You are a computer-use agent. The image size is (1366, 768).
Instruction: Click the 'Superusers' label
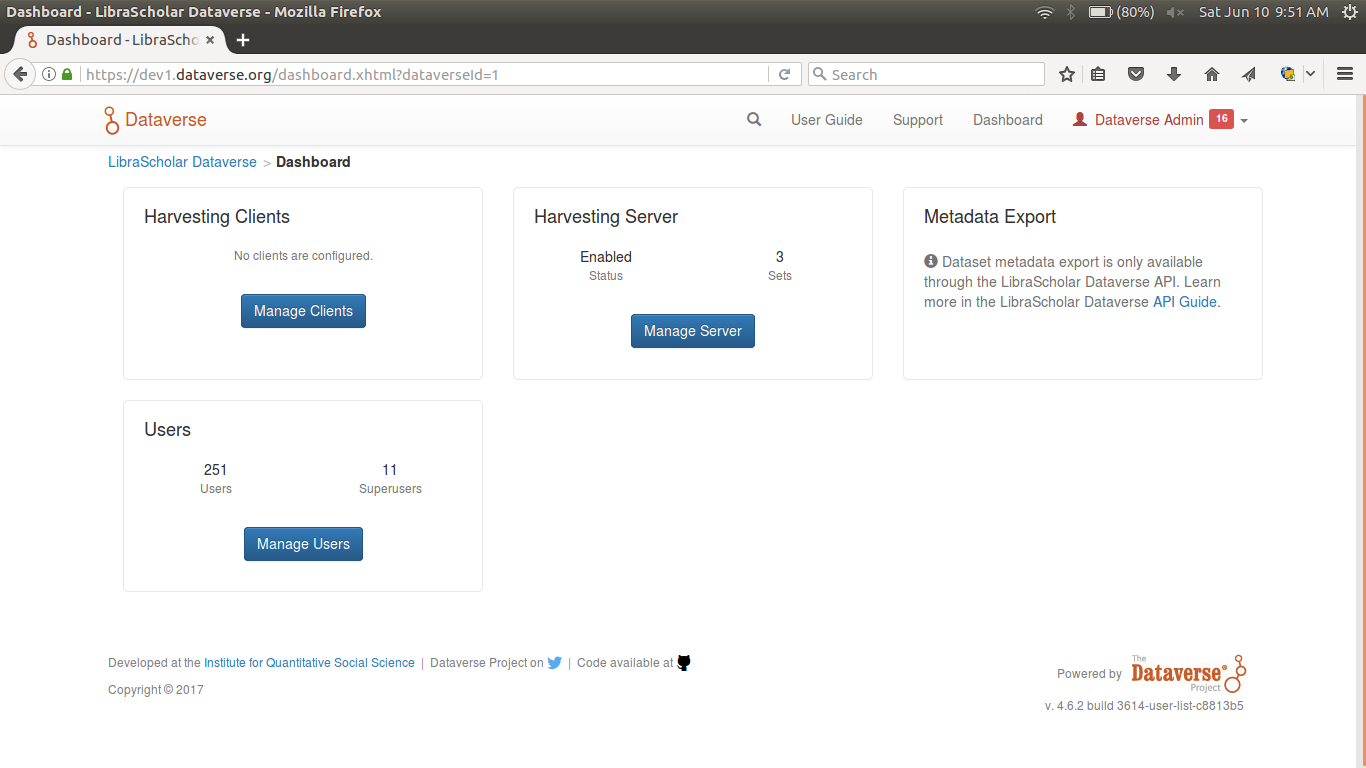(x=390, y=489)
